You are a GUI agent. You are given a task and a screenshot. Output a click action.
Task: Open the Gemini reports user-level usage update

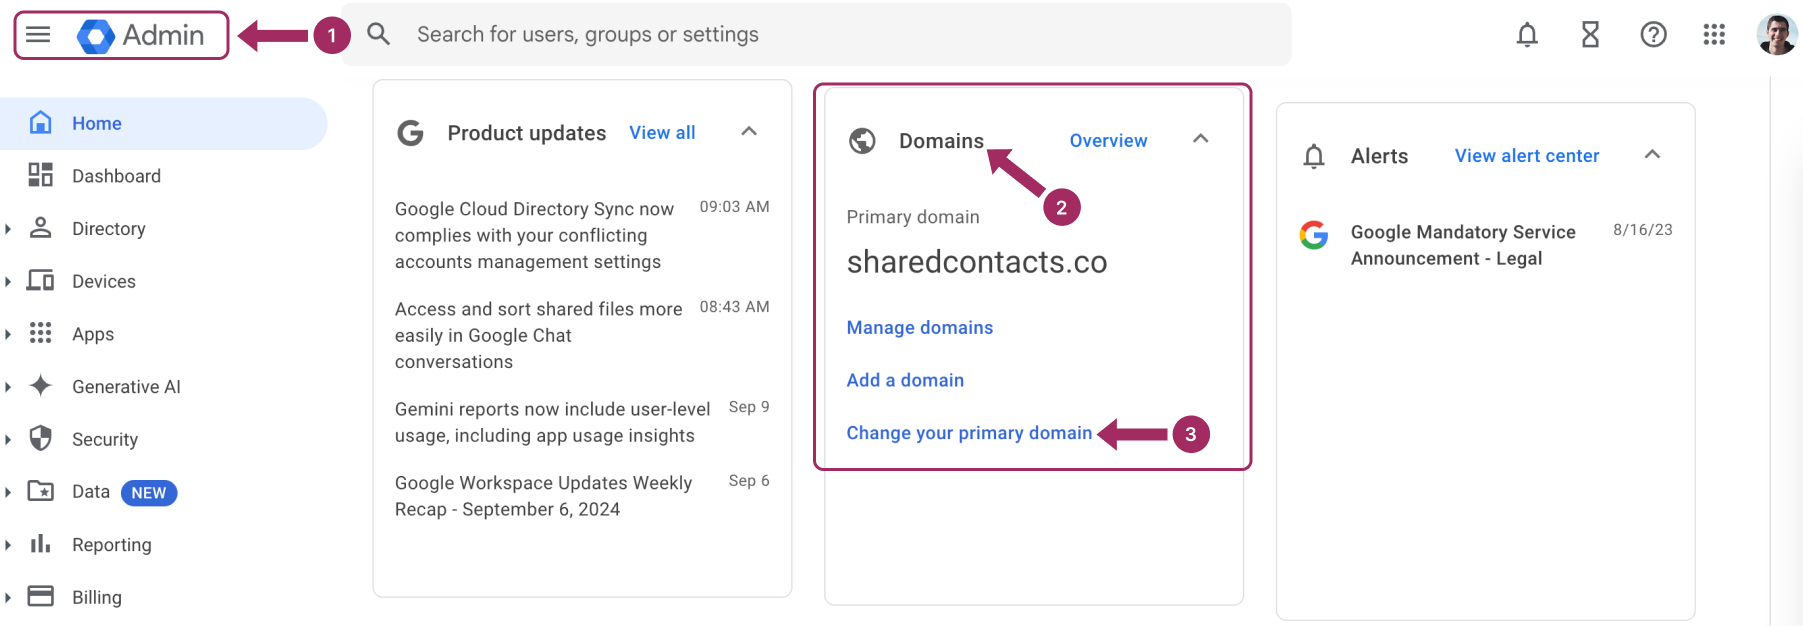(582, 422)
